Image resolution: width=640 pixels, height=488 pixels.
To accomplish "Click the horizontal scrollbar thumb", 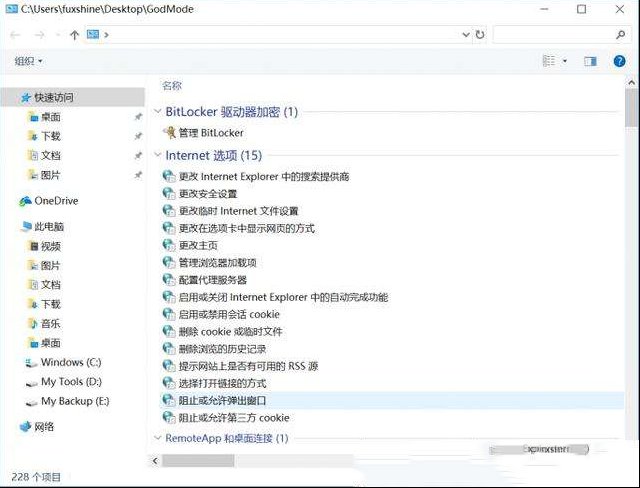I will (198, 461).
